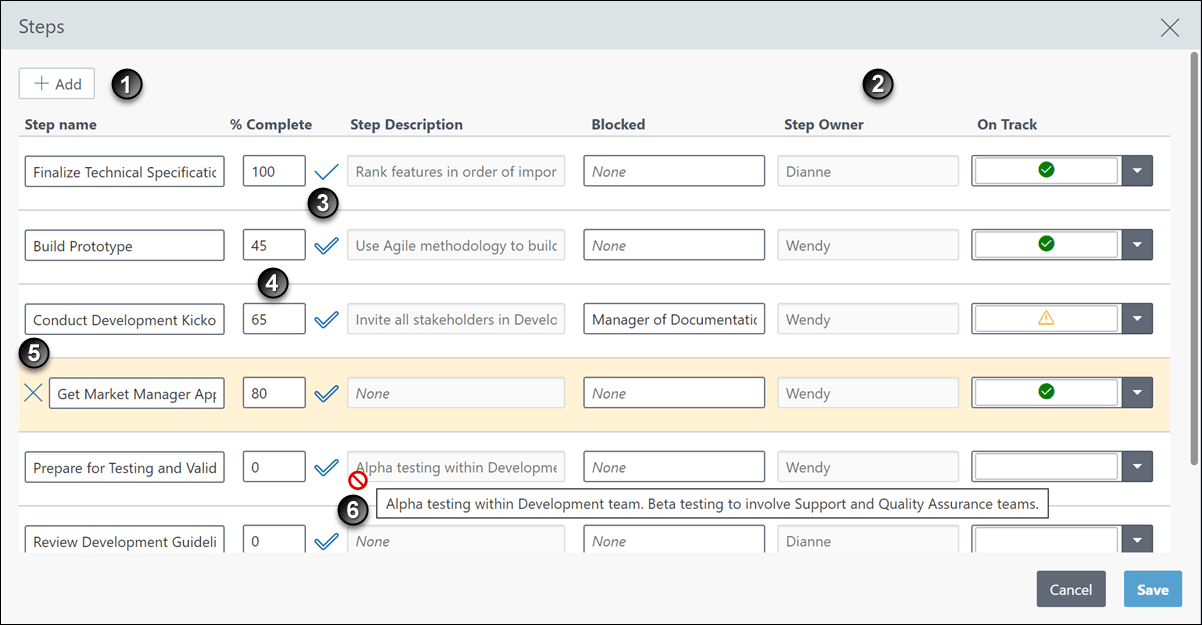Save the steps changes
Image resolution: width=1202 pixels, height=625 pixels.
pyautogui.click(x=1152, y=589)
